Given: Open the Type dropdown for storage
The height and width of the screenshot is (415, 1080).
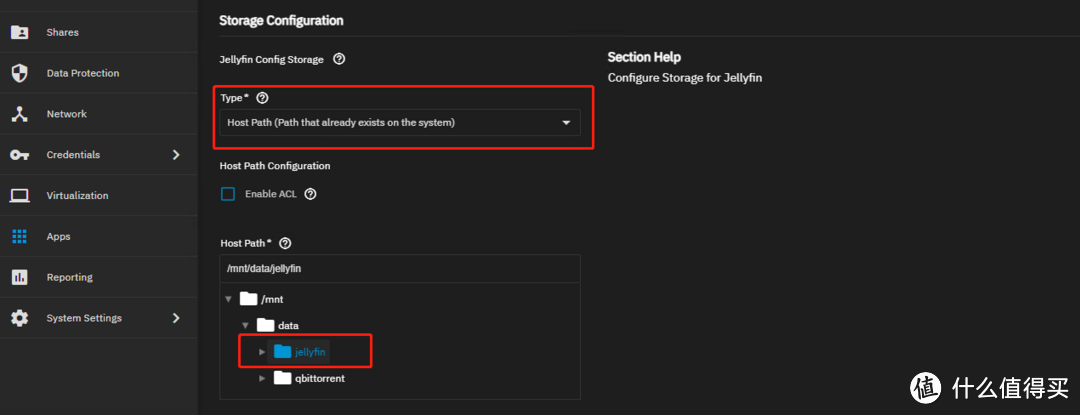Looking at the screenshot, I should (x=400, y=123).
